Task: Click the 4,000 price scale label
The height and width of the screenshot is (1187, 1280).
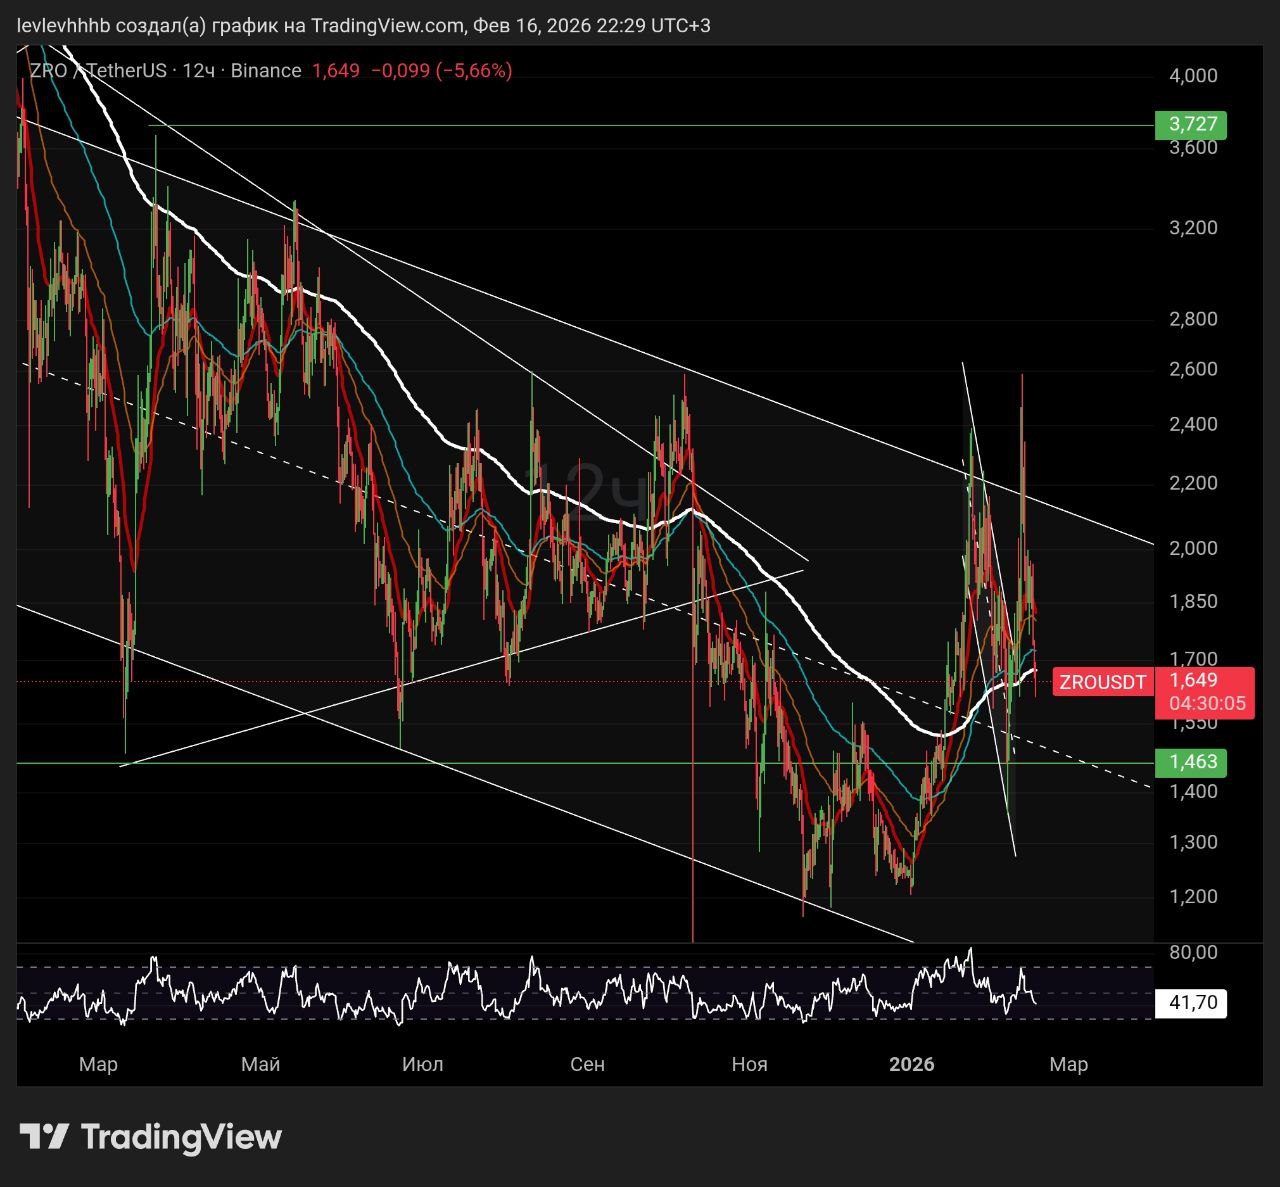Action: tap(1193, 76)
